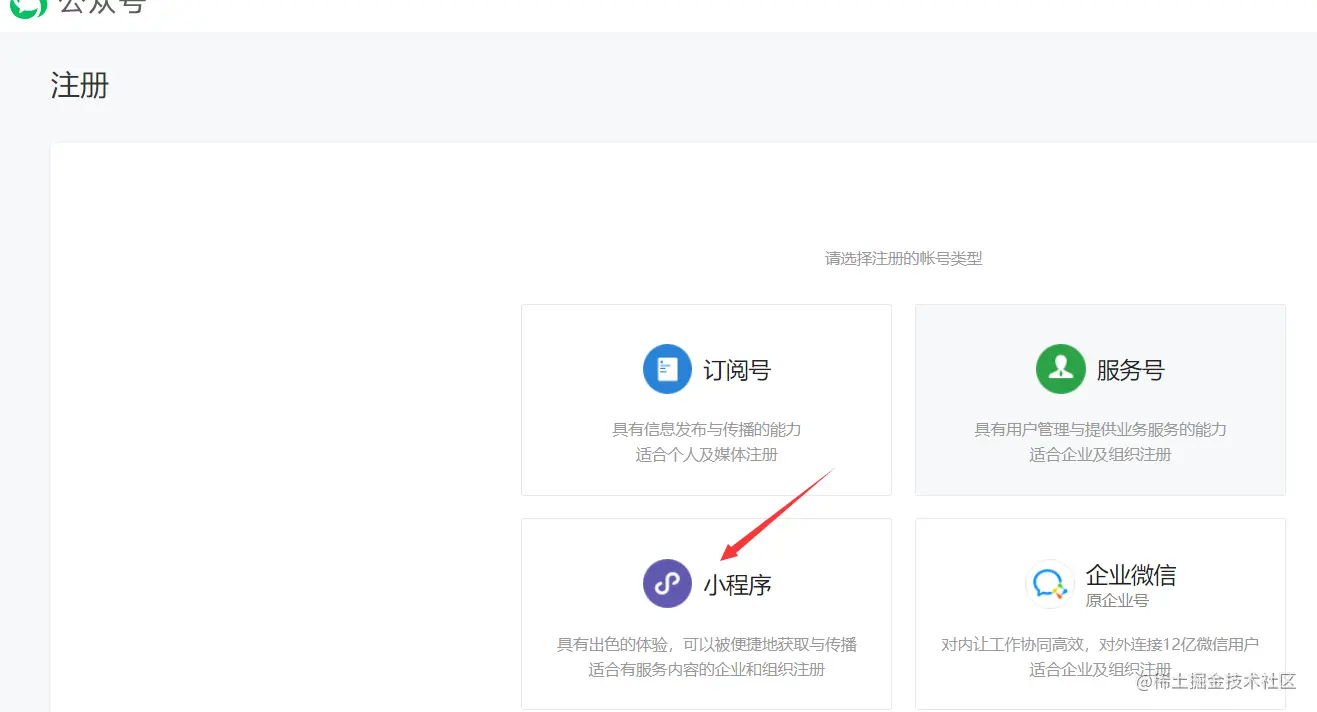Click text 具有信息发布与传播的能力
The height and width of the screenshot is (712, 1317).
pyautogui.click(x=707, y=429)
